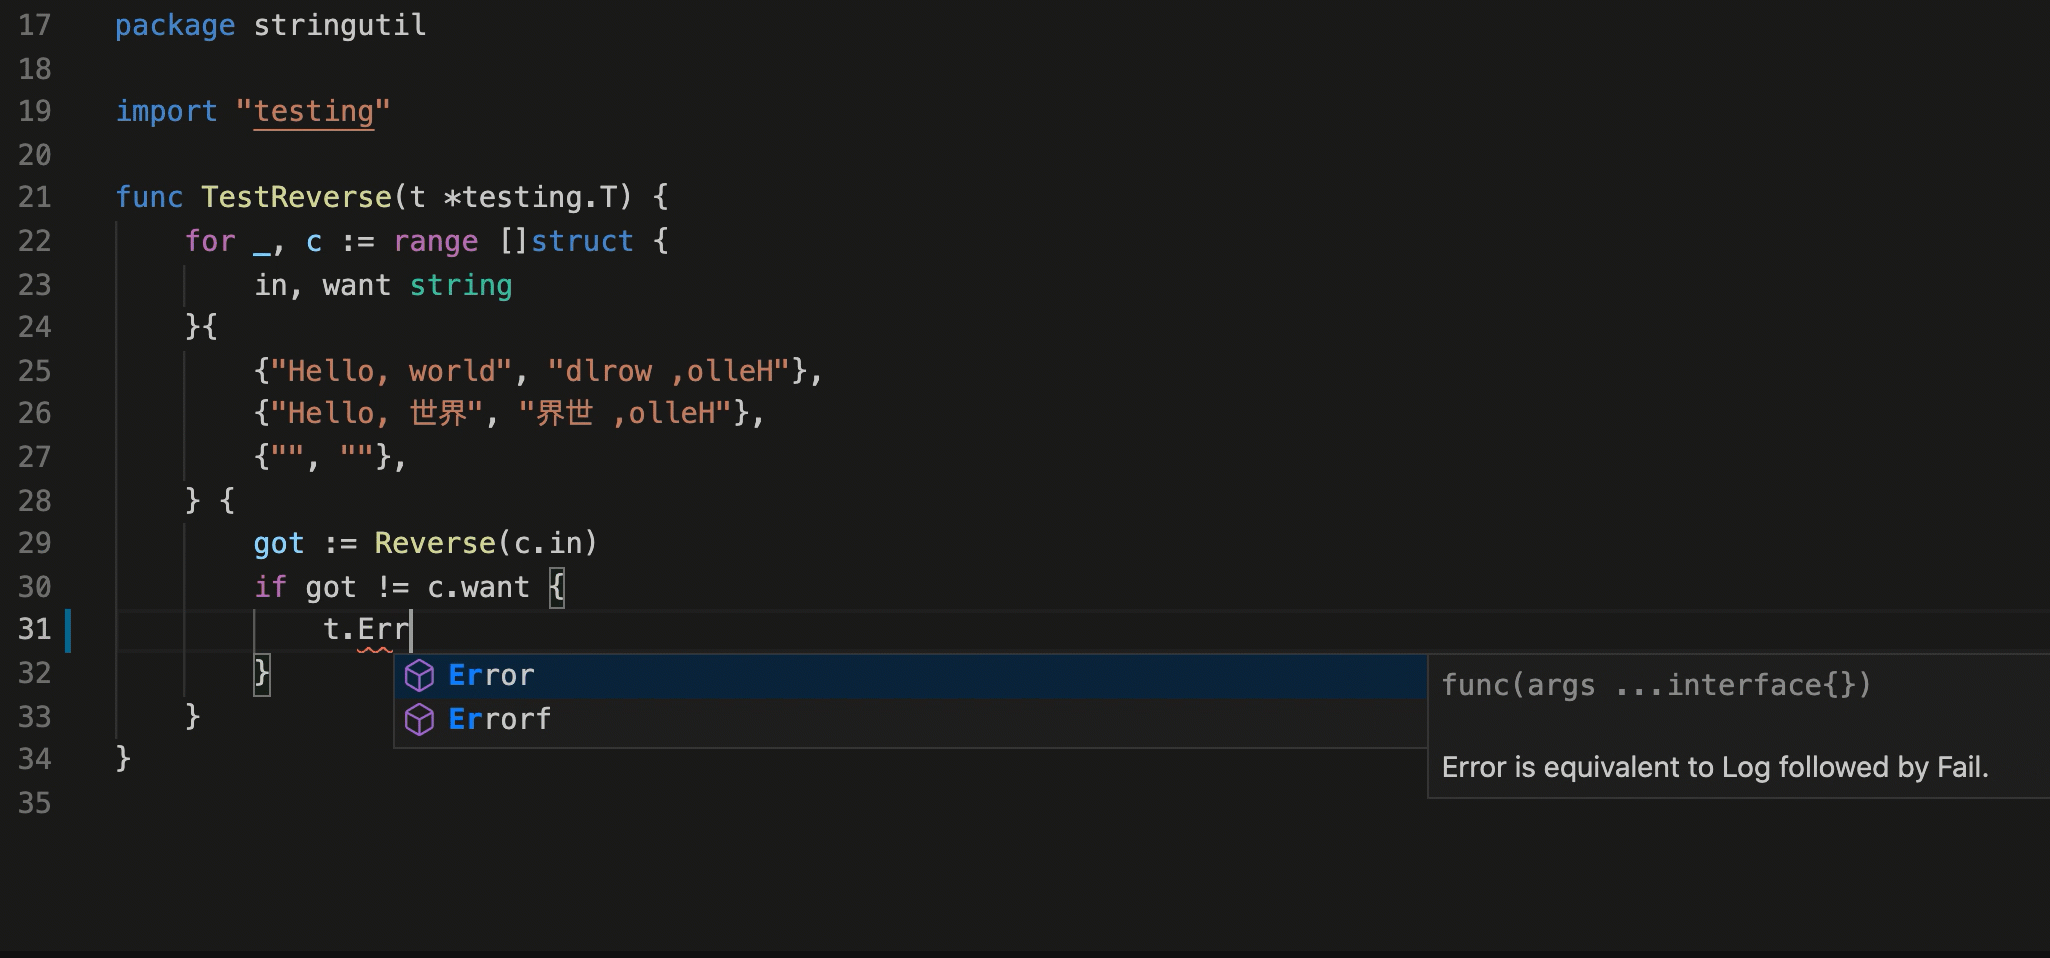
Task: Click the blue highlight bar on line 31
Action: pyautogui.click(x=69, y=629)
